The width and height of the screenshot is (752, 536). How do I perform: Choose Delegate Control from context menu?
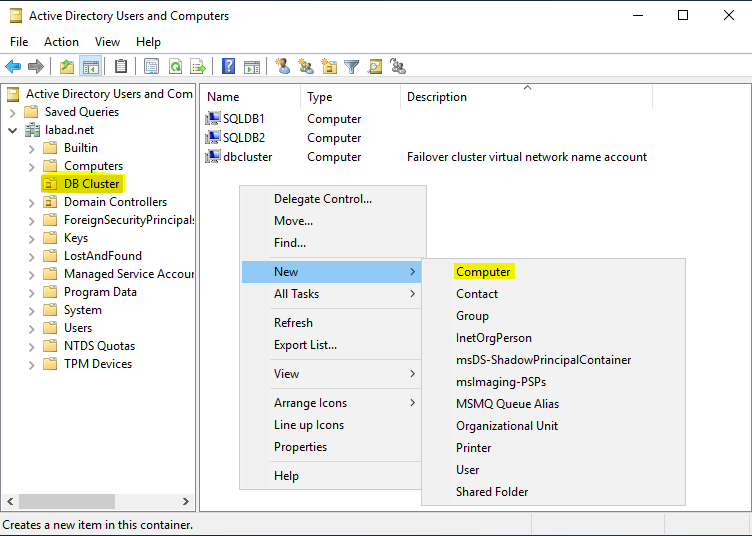333,199
